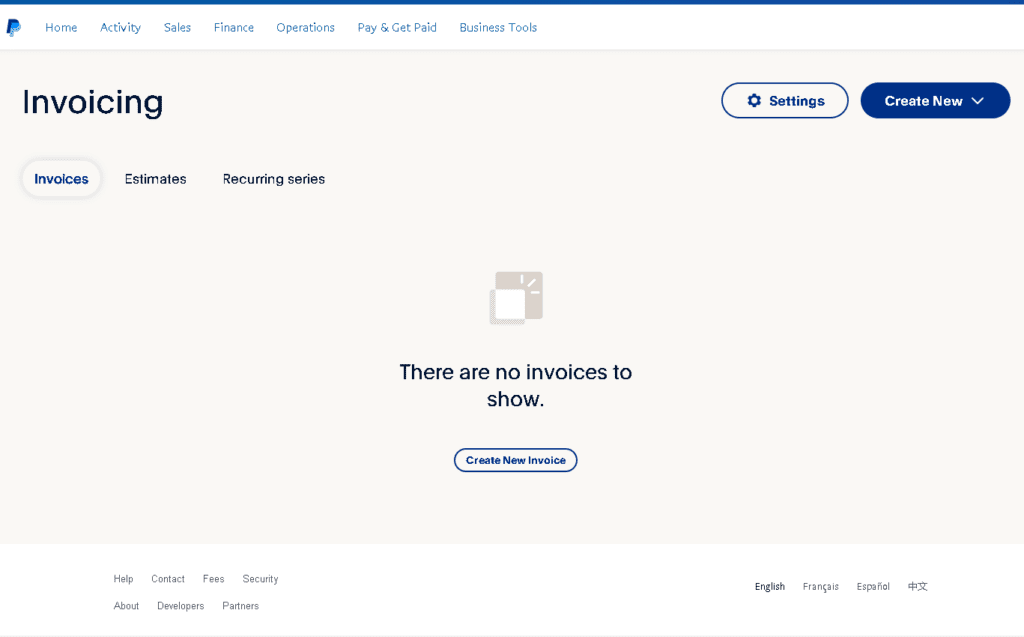Screen dimensions: 1024x637
Task: Switch to the Estimates tab
Action: click(x=155, y=179)
